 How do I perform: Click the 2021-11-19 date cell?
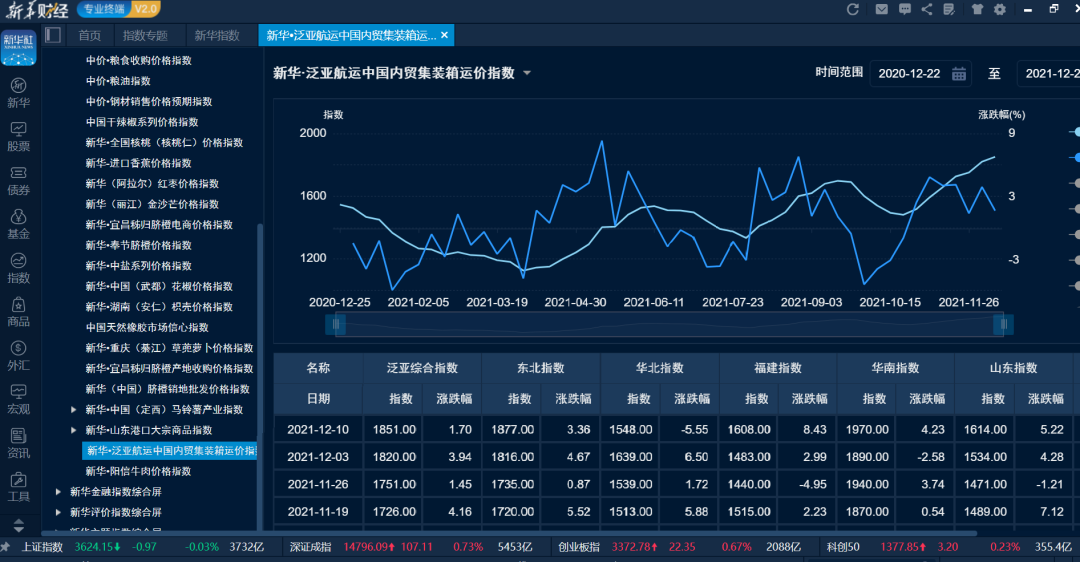(318, 512)
